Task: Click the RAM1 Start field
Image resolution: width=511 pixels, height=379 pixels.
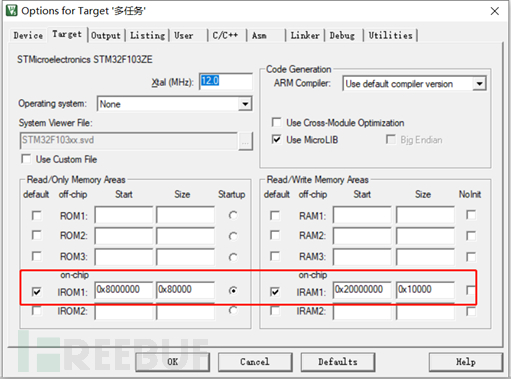Action: point(362,215)
